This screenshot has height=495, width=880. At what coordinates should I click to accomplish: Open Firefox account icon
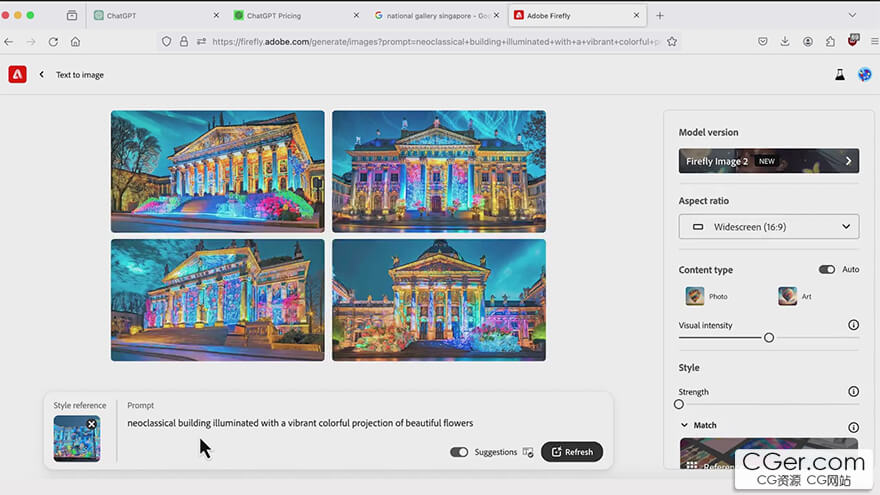click(x=808, y=42)
